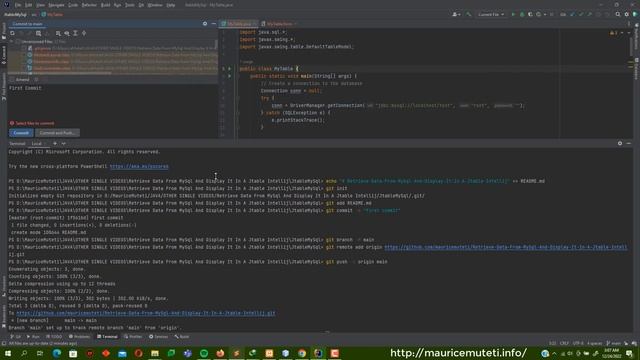The width and height of the screenshot is (640, 360).
Task: Open the Git menu
Action: [141, 5]
